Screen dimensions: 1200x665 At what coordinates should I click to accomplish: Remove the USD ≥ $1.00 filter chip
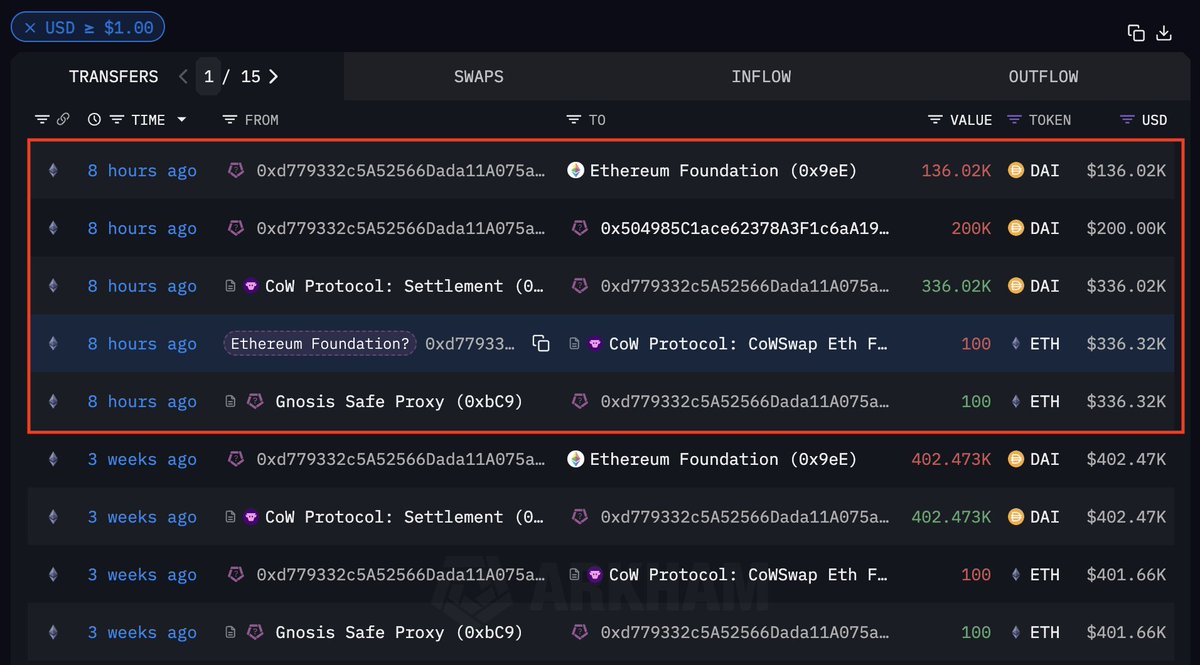30,28
